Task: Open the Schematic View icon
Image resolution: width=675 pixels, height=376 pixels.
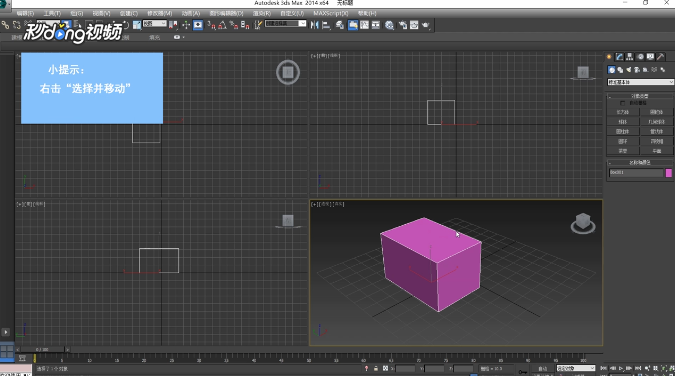Action: [376, 25]
